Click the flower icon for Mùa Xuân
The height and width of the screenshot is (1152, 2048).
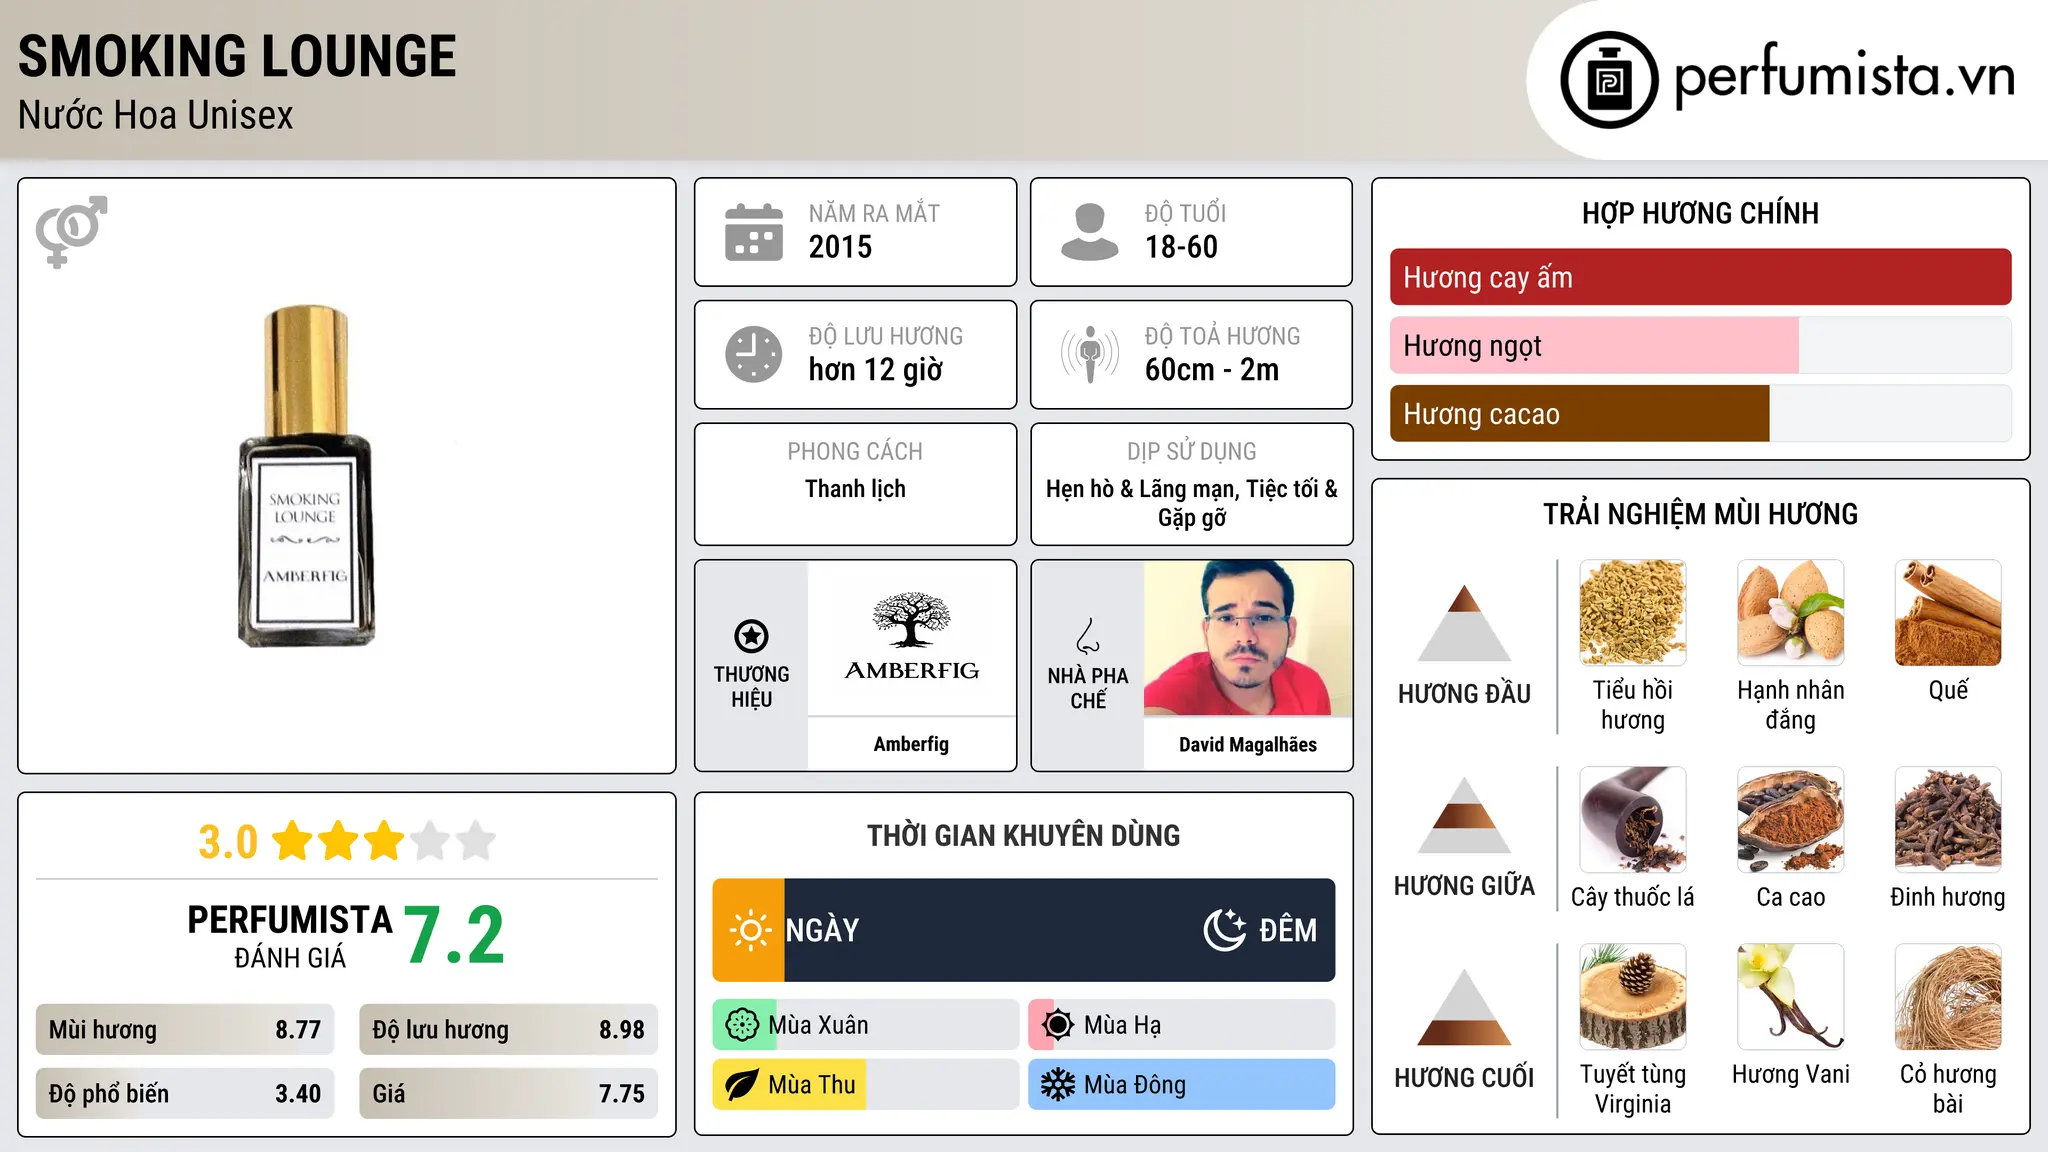[x=742, y=1025]
